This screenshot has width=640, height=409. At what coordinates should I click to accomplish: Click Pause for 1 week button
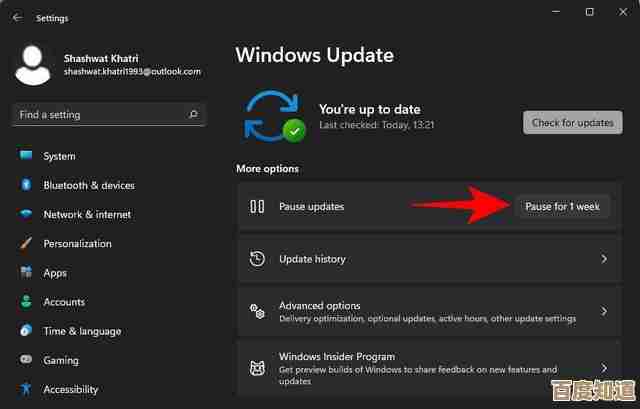[562, 207]
